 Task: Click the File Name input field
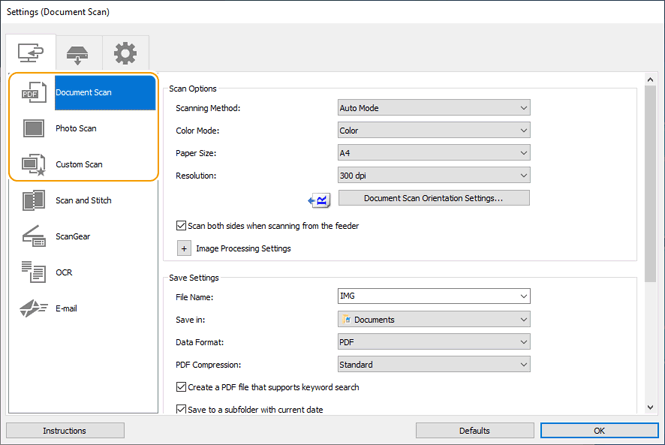[x=425, y=296]
